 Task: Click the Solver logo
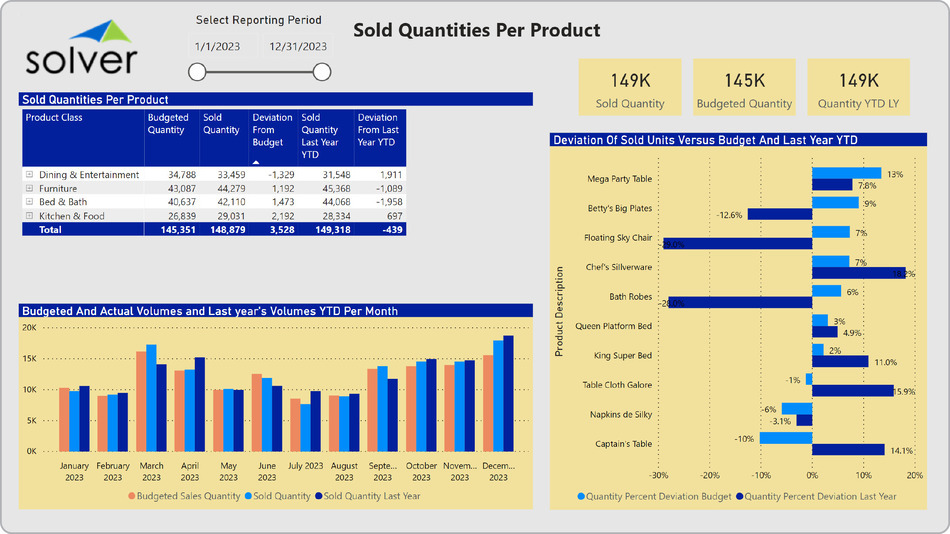pos(82,48)
